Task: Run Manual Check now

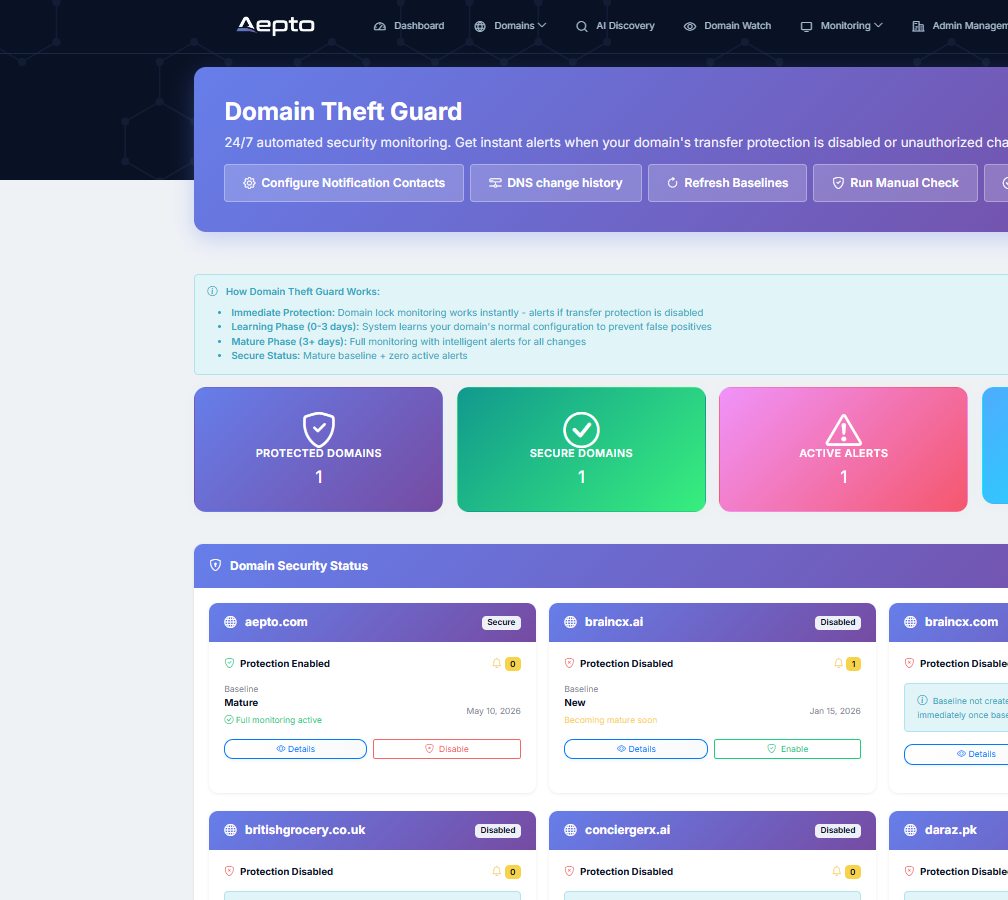Action: (x=896, y=183)
